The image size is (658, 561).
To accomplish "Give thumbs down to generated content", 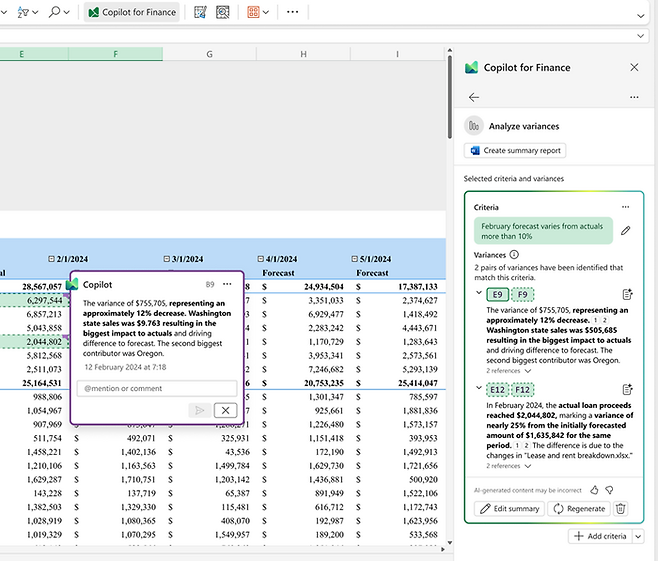I will (x=609, y=490).
